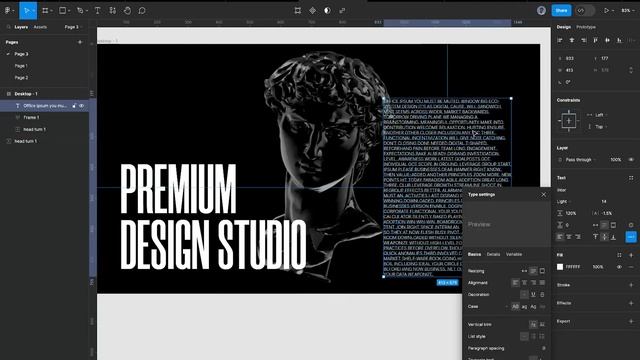Click the Present play button

(x=606, y=11)
